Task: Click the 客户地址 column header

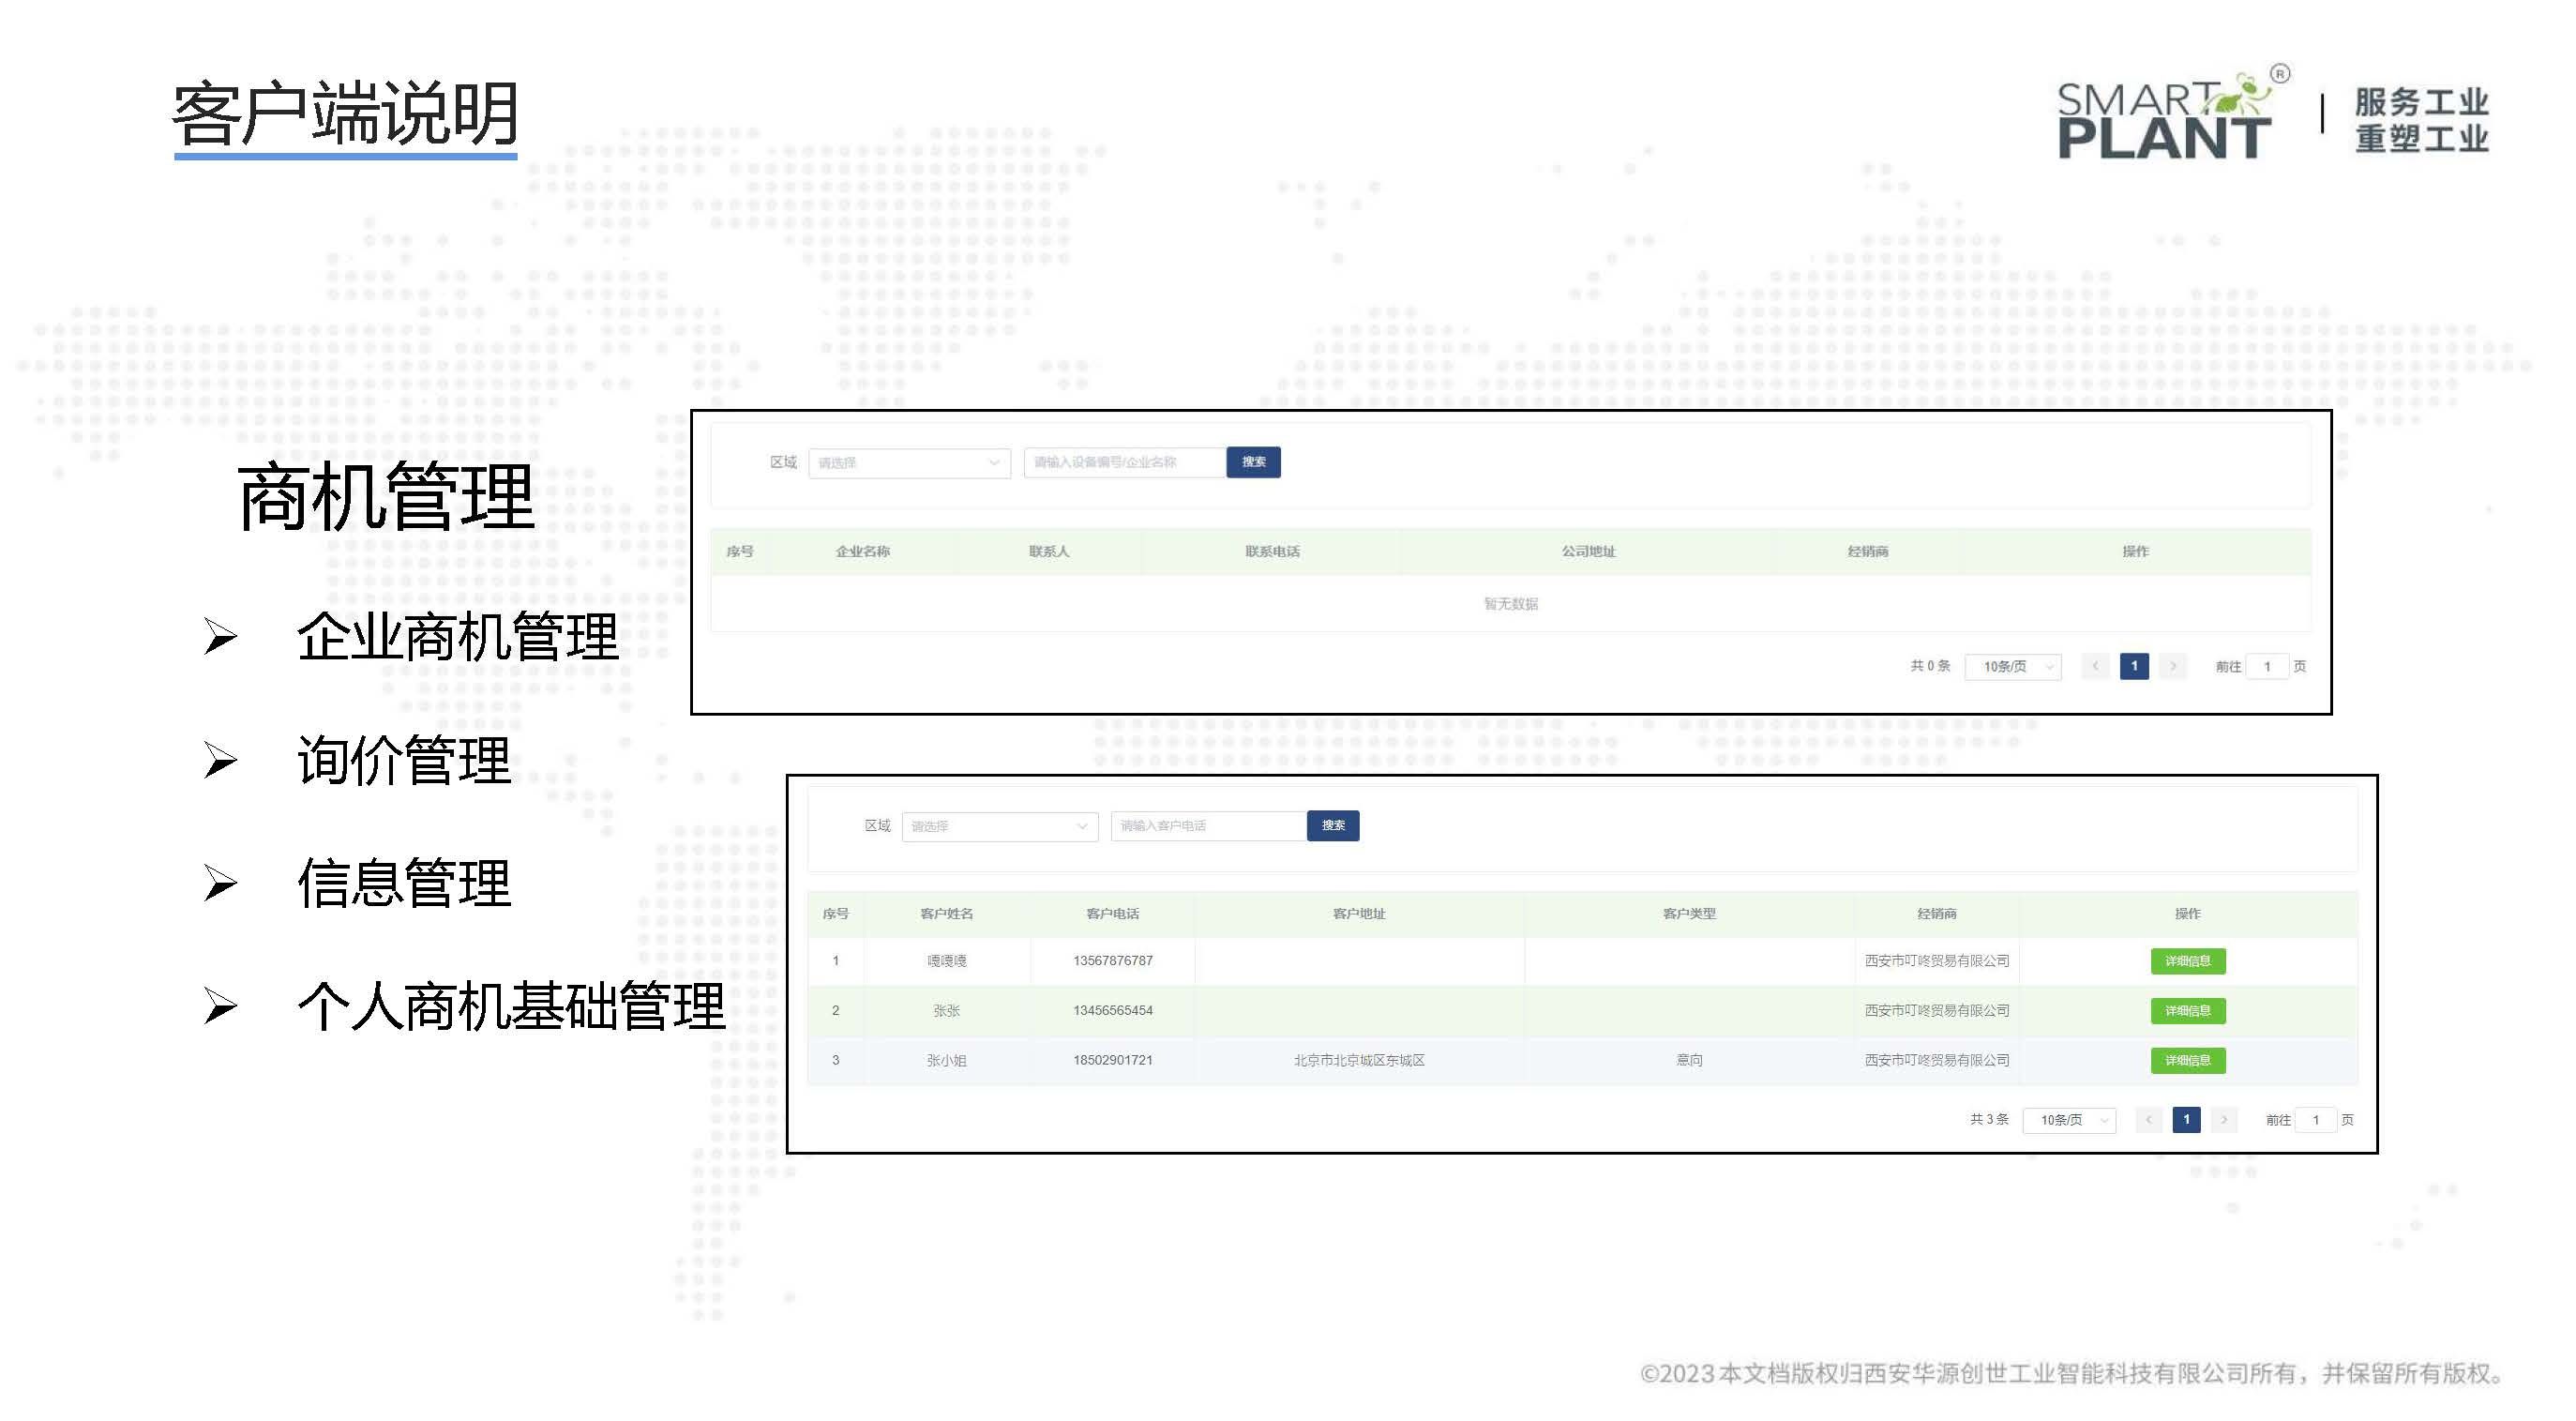Action: pyautogui.click(x=1359, y=915)
